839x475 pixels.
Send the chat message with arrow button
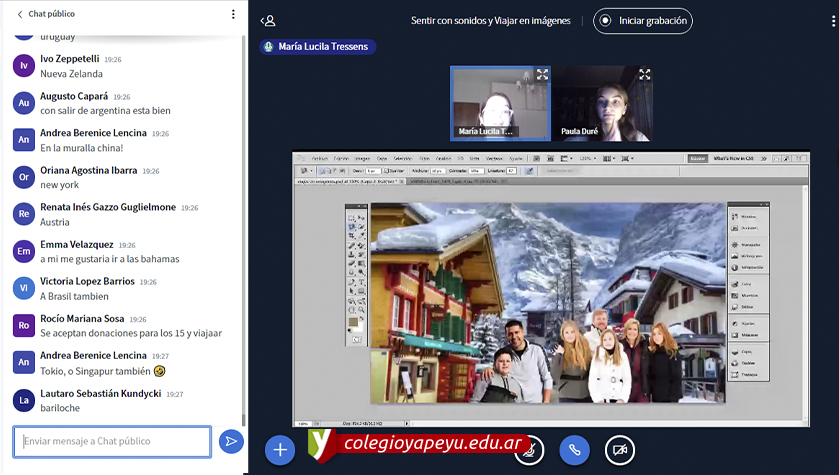point(231,441)
